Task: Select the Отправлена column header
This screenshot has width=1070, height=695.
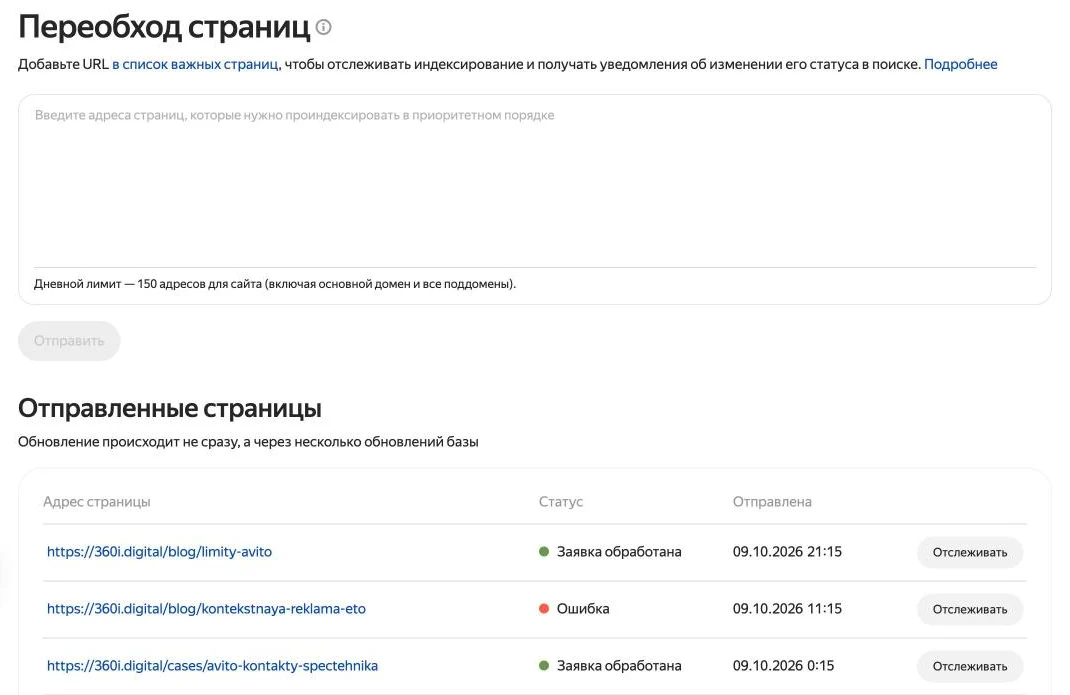Action: 772,502
